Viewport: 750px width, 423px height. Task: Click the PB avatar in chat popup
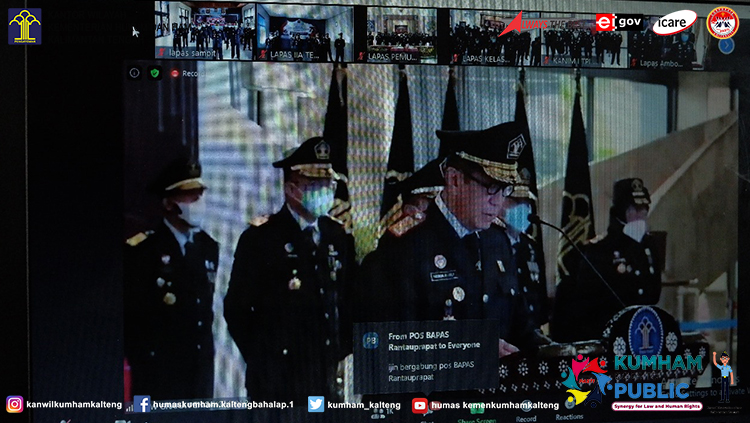[x=369, y=340]
